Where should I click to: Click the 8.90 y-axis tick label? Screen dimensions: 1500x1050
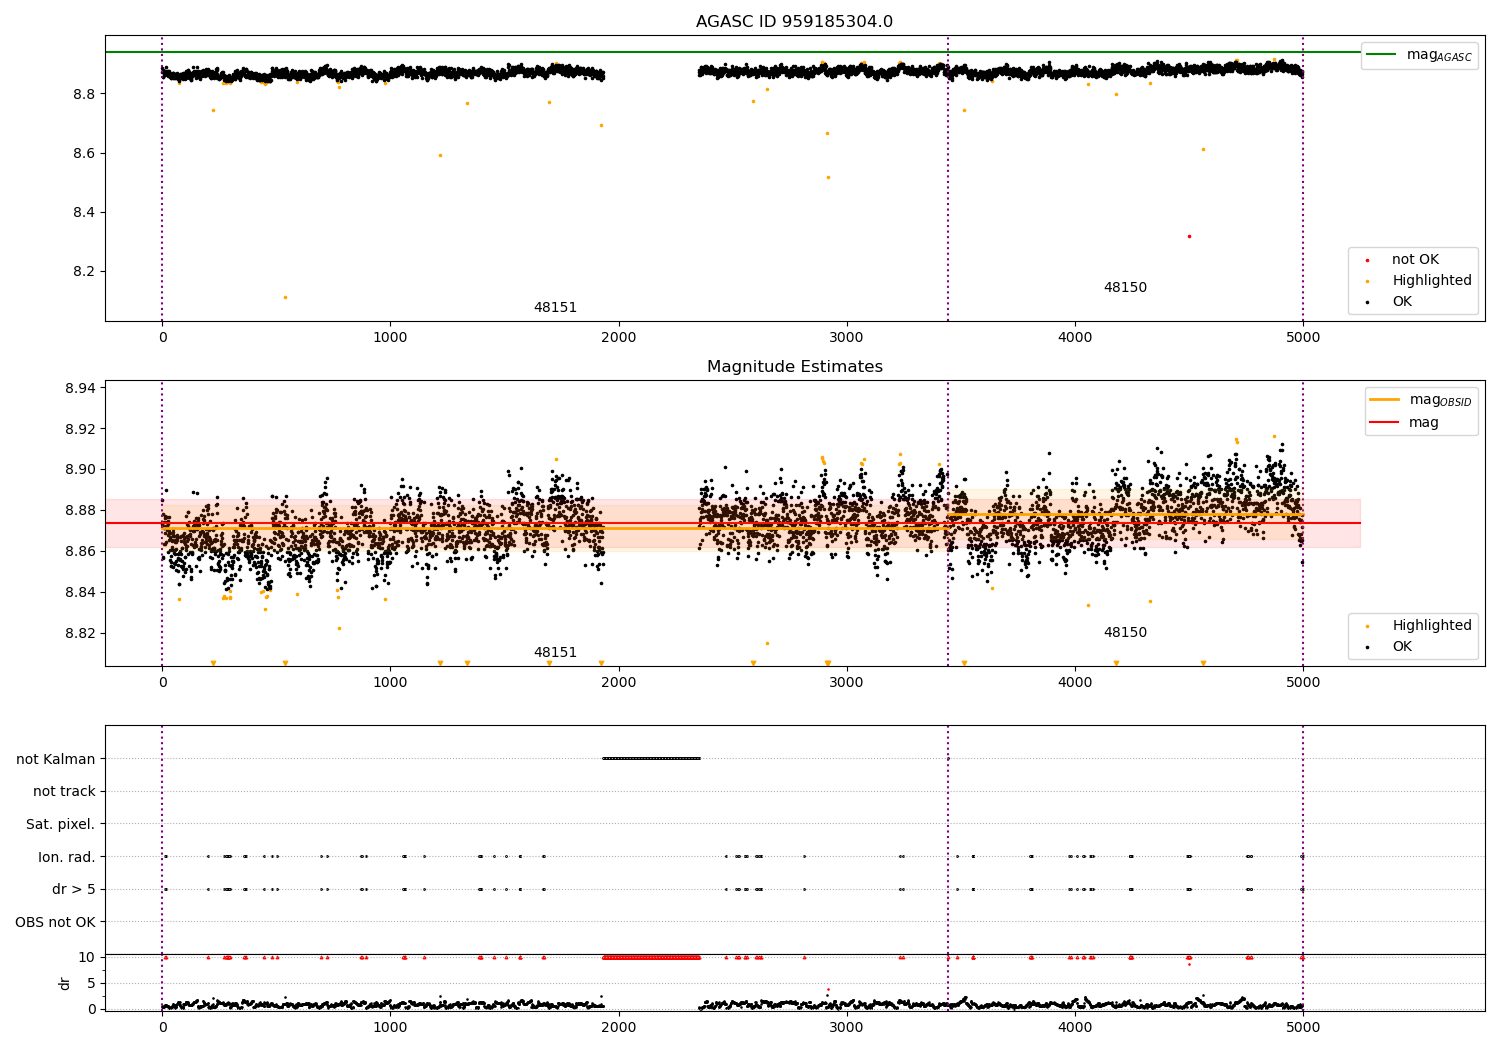click(x=80, y=470)
